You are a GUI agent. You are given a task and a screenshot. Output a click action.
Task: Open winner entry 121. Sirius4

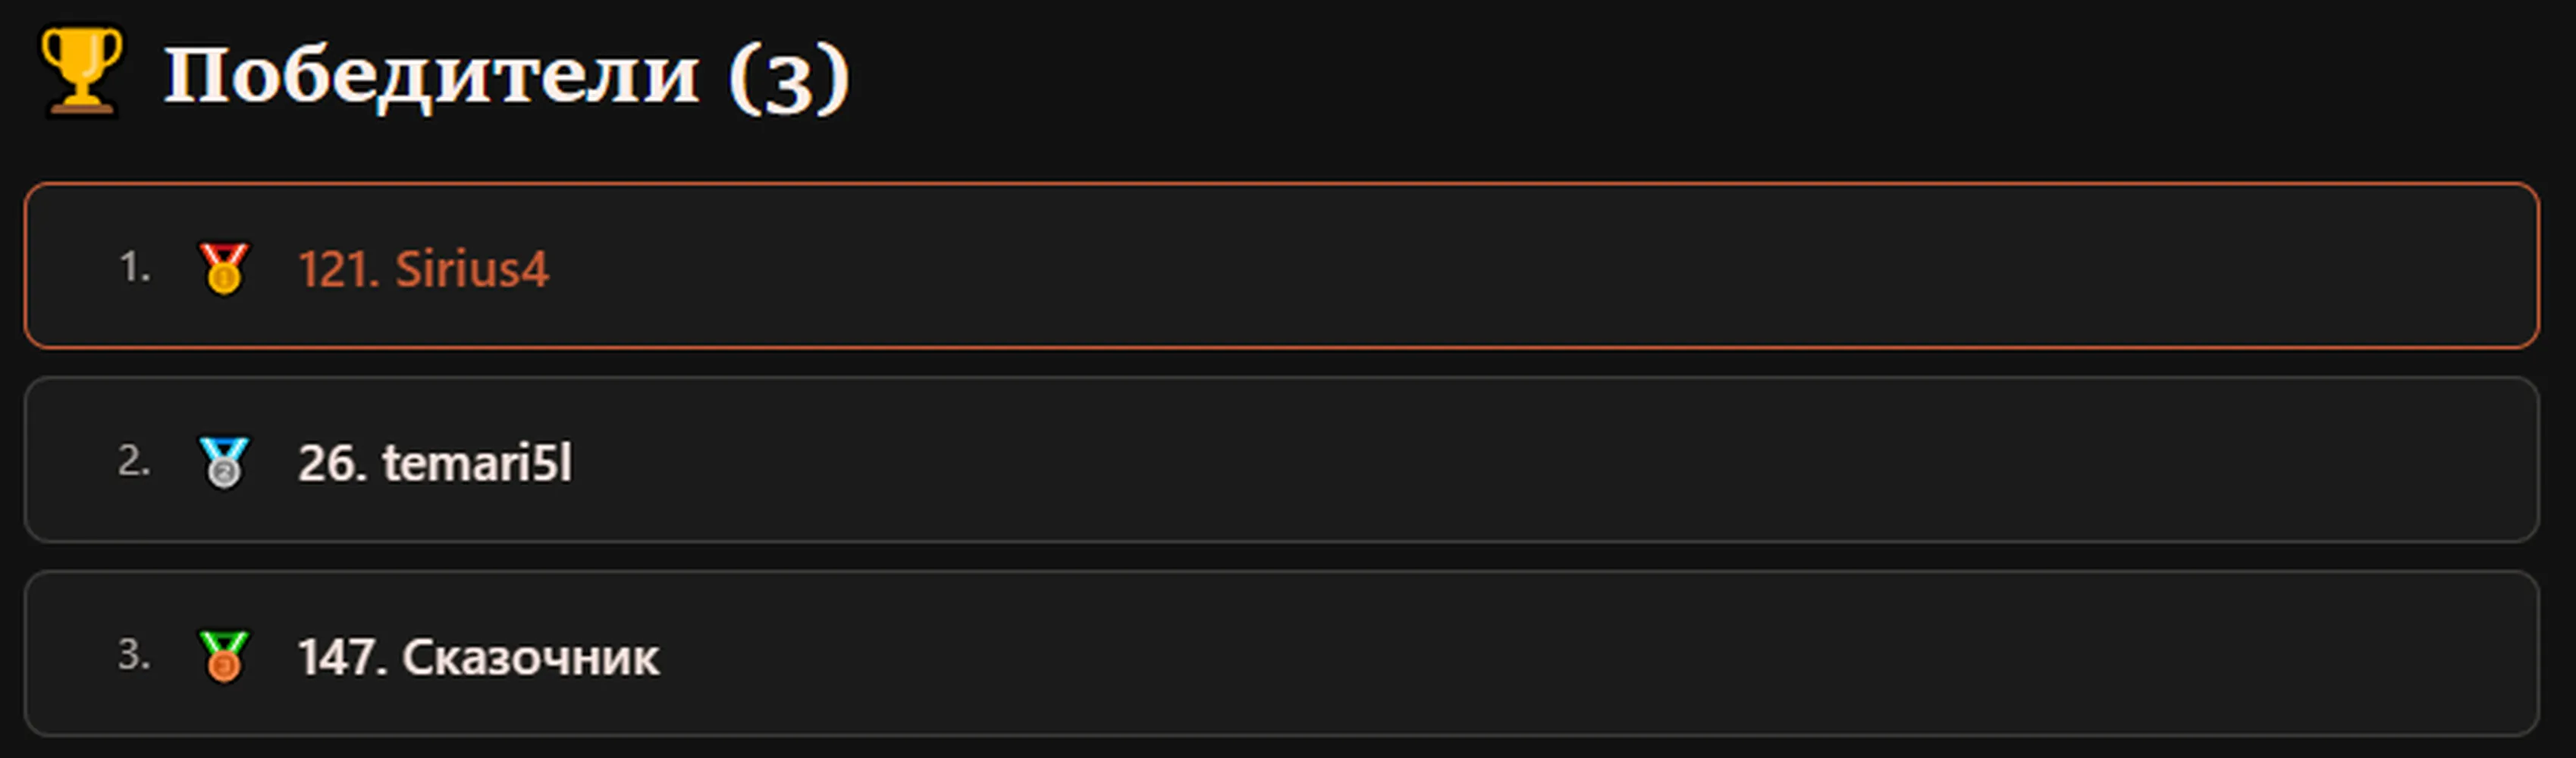423,269
